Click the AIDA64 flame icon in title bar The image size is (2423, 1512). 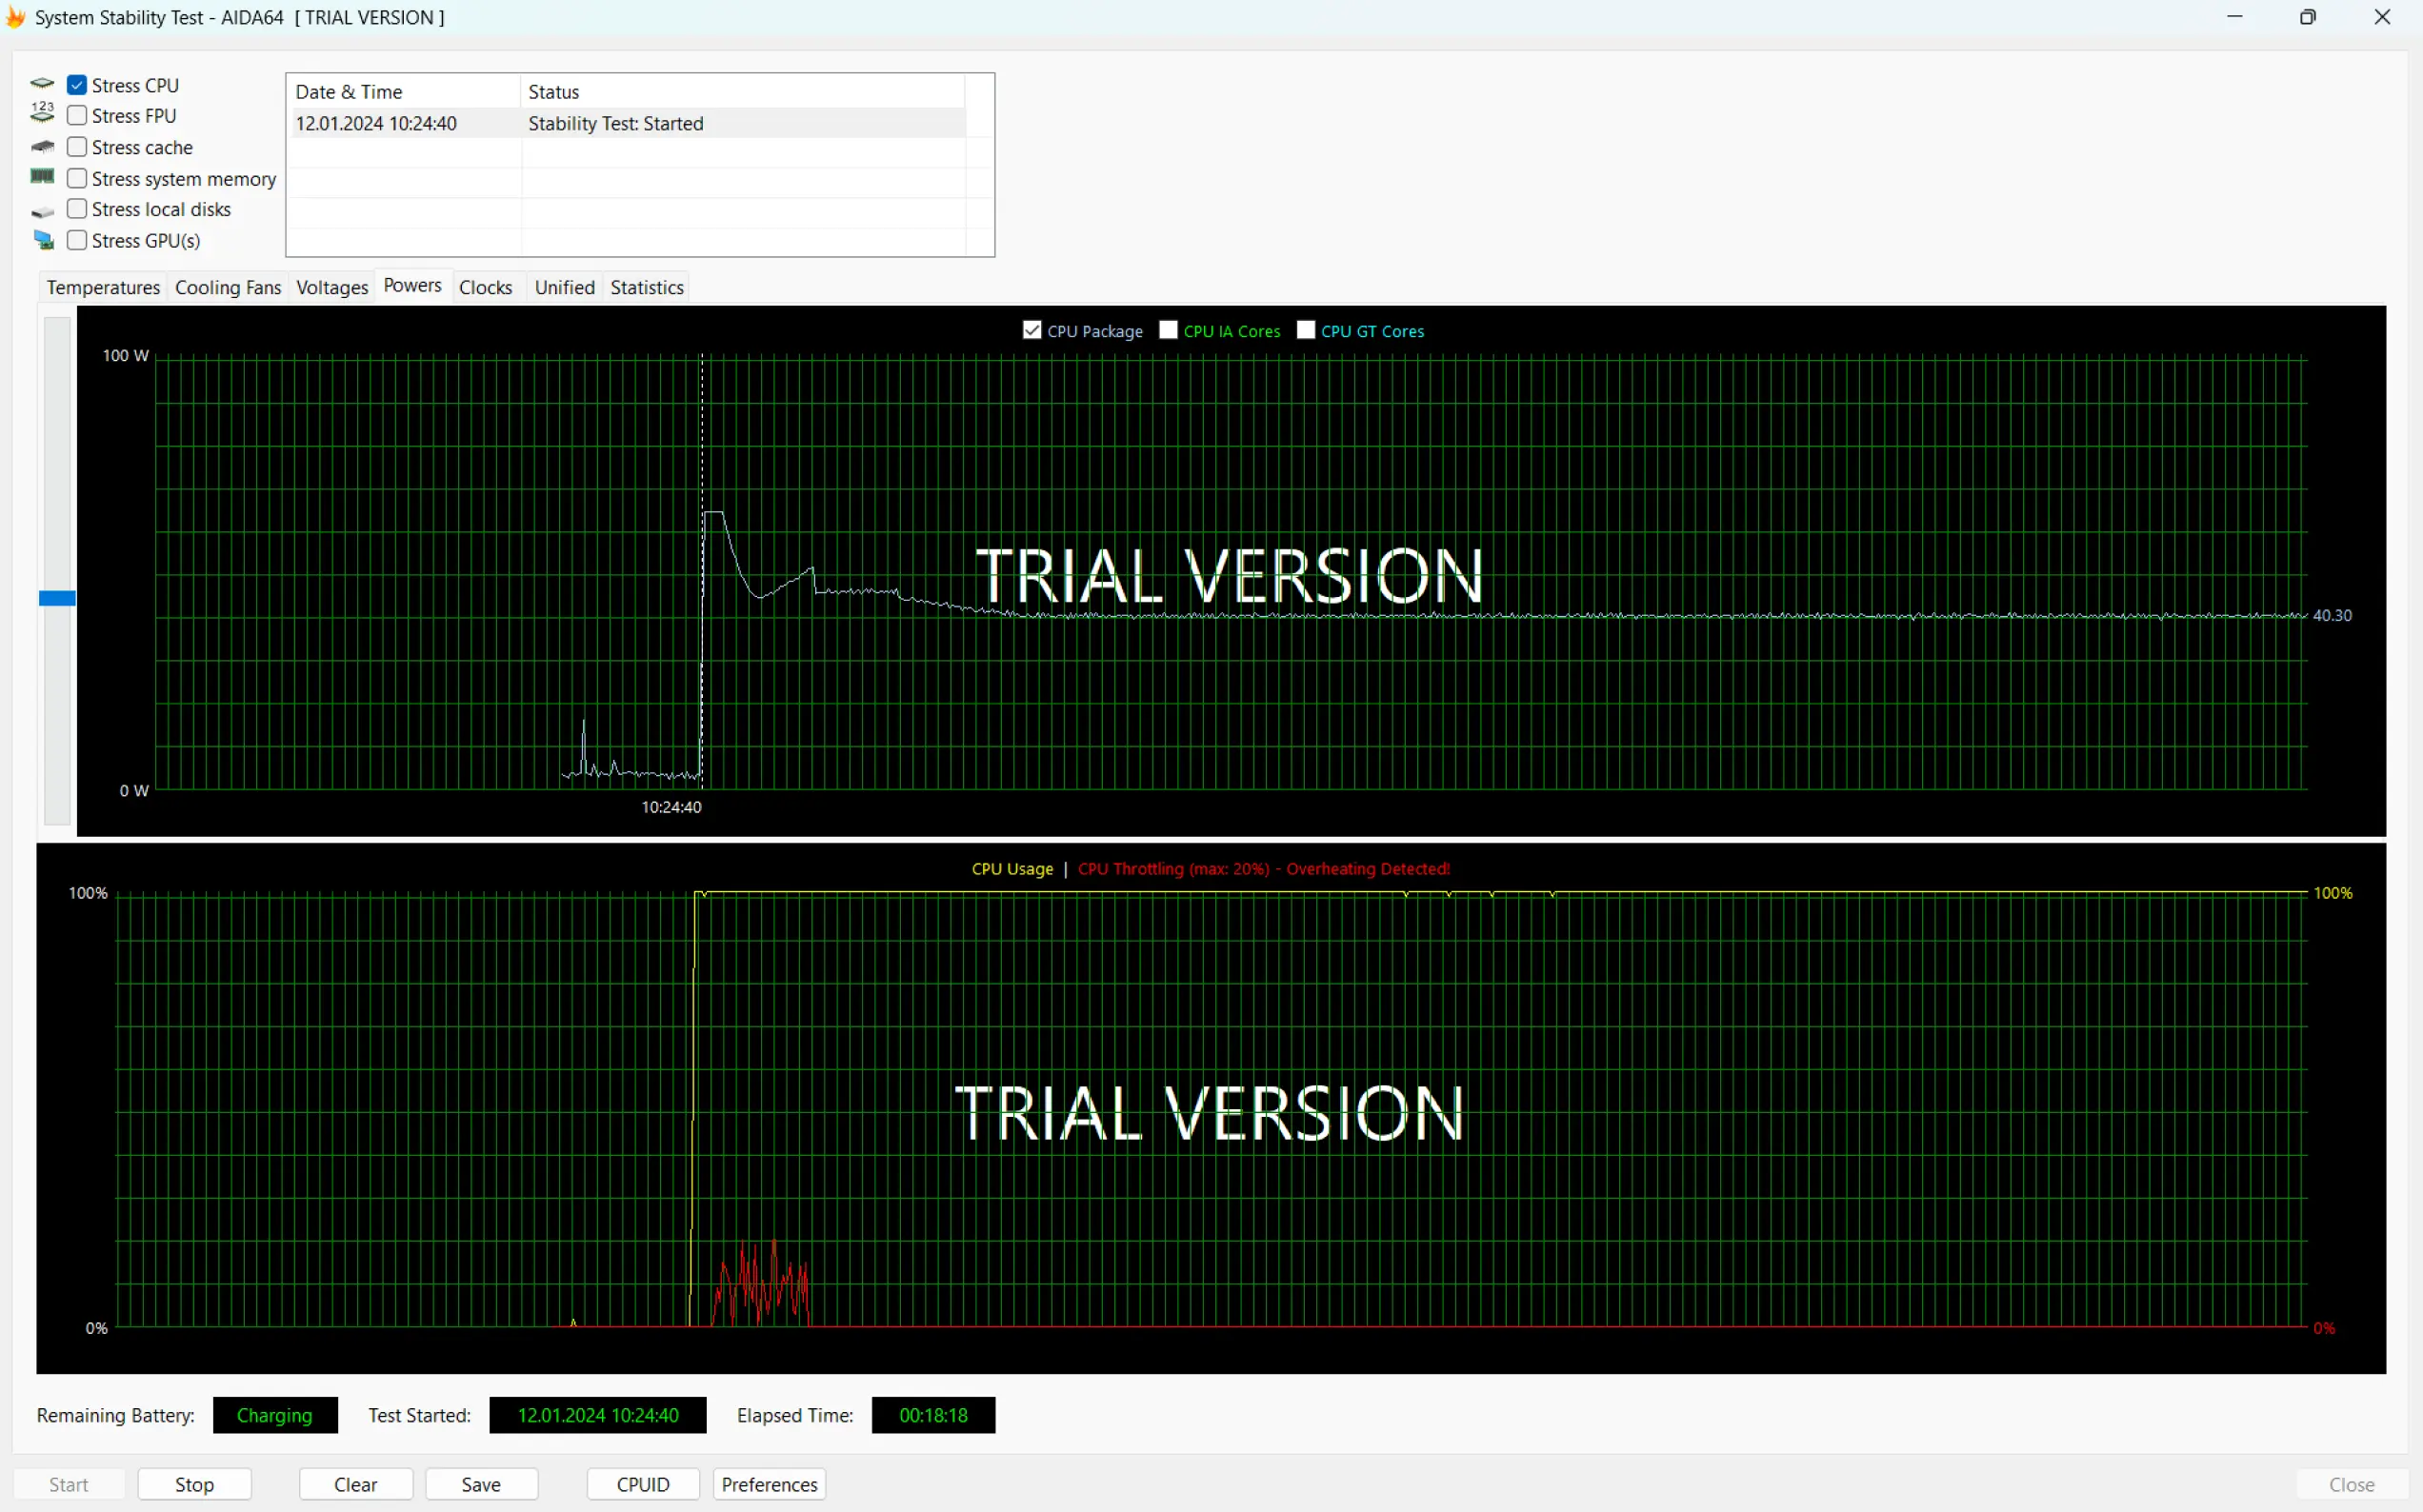coord(15,17)
